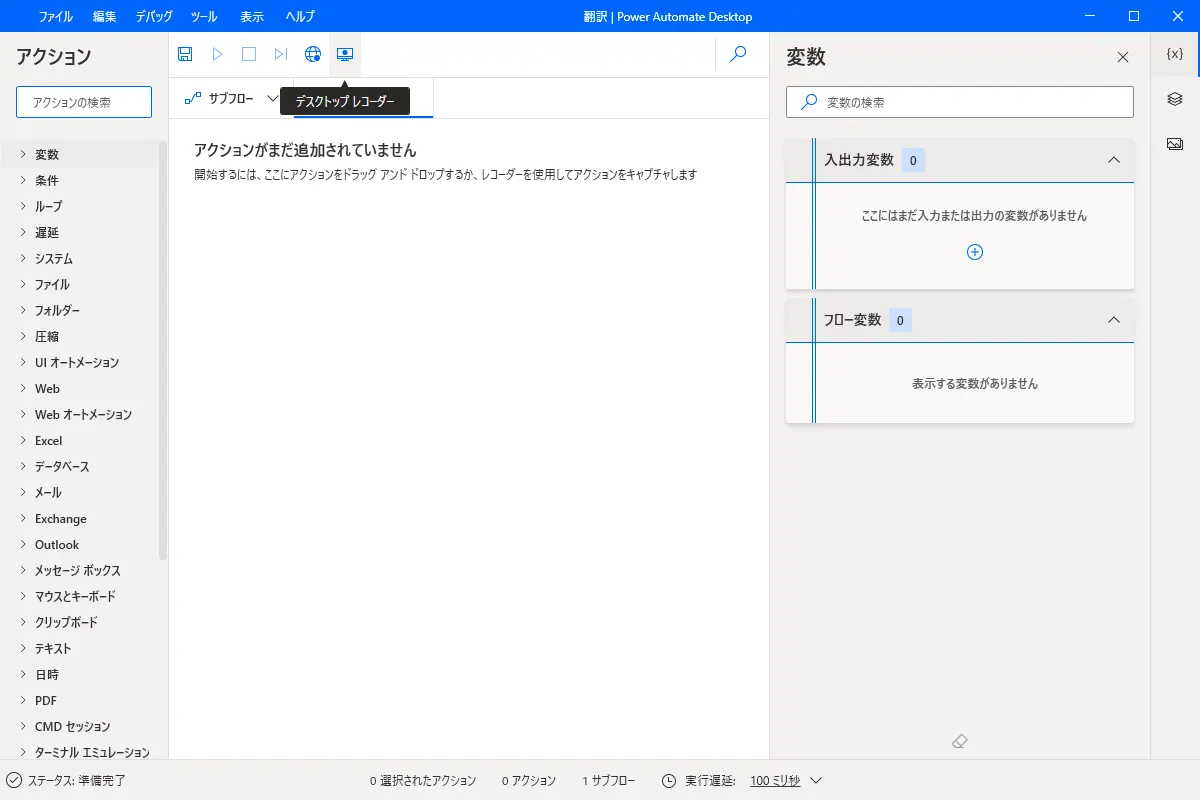Click the 0 アクション status text

[x=529, y=780]
